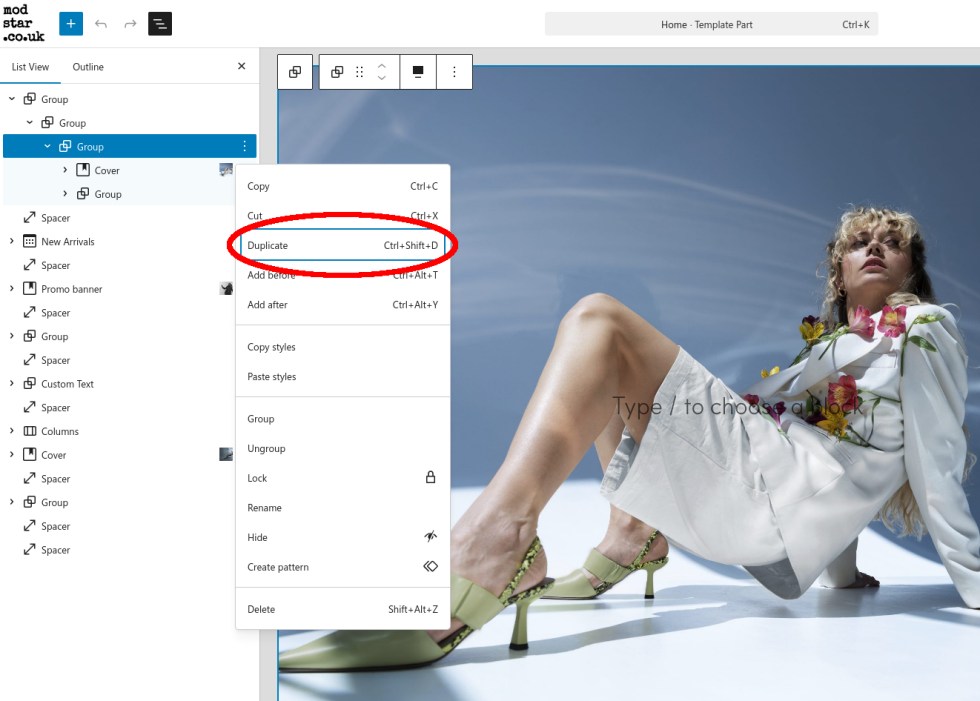This screenshot has width=980, height=701.
Task: Select Copy styles menu entry
Action: coord(342,347)
